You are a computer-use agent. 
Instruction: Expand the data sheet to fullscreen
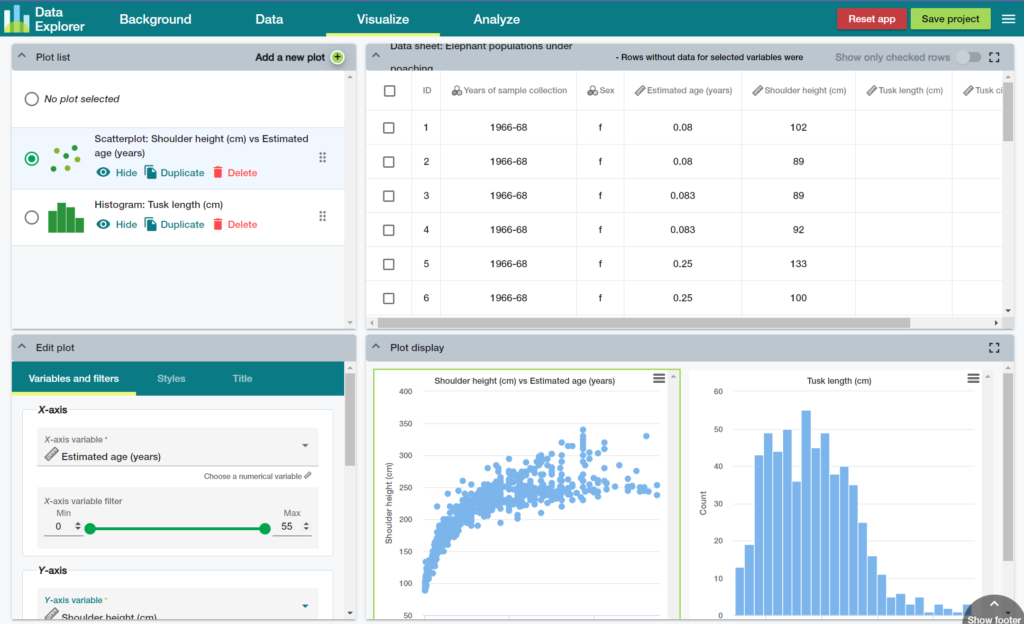point(994,58)
